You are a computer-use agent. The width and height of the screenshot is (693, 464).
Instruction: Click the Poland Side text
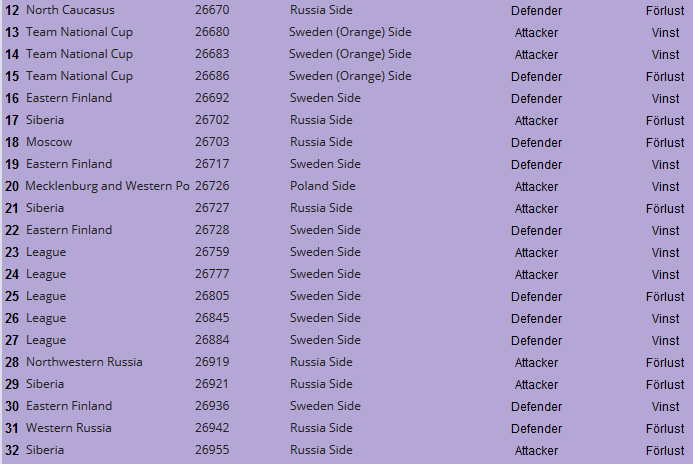point(323,186)
